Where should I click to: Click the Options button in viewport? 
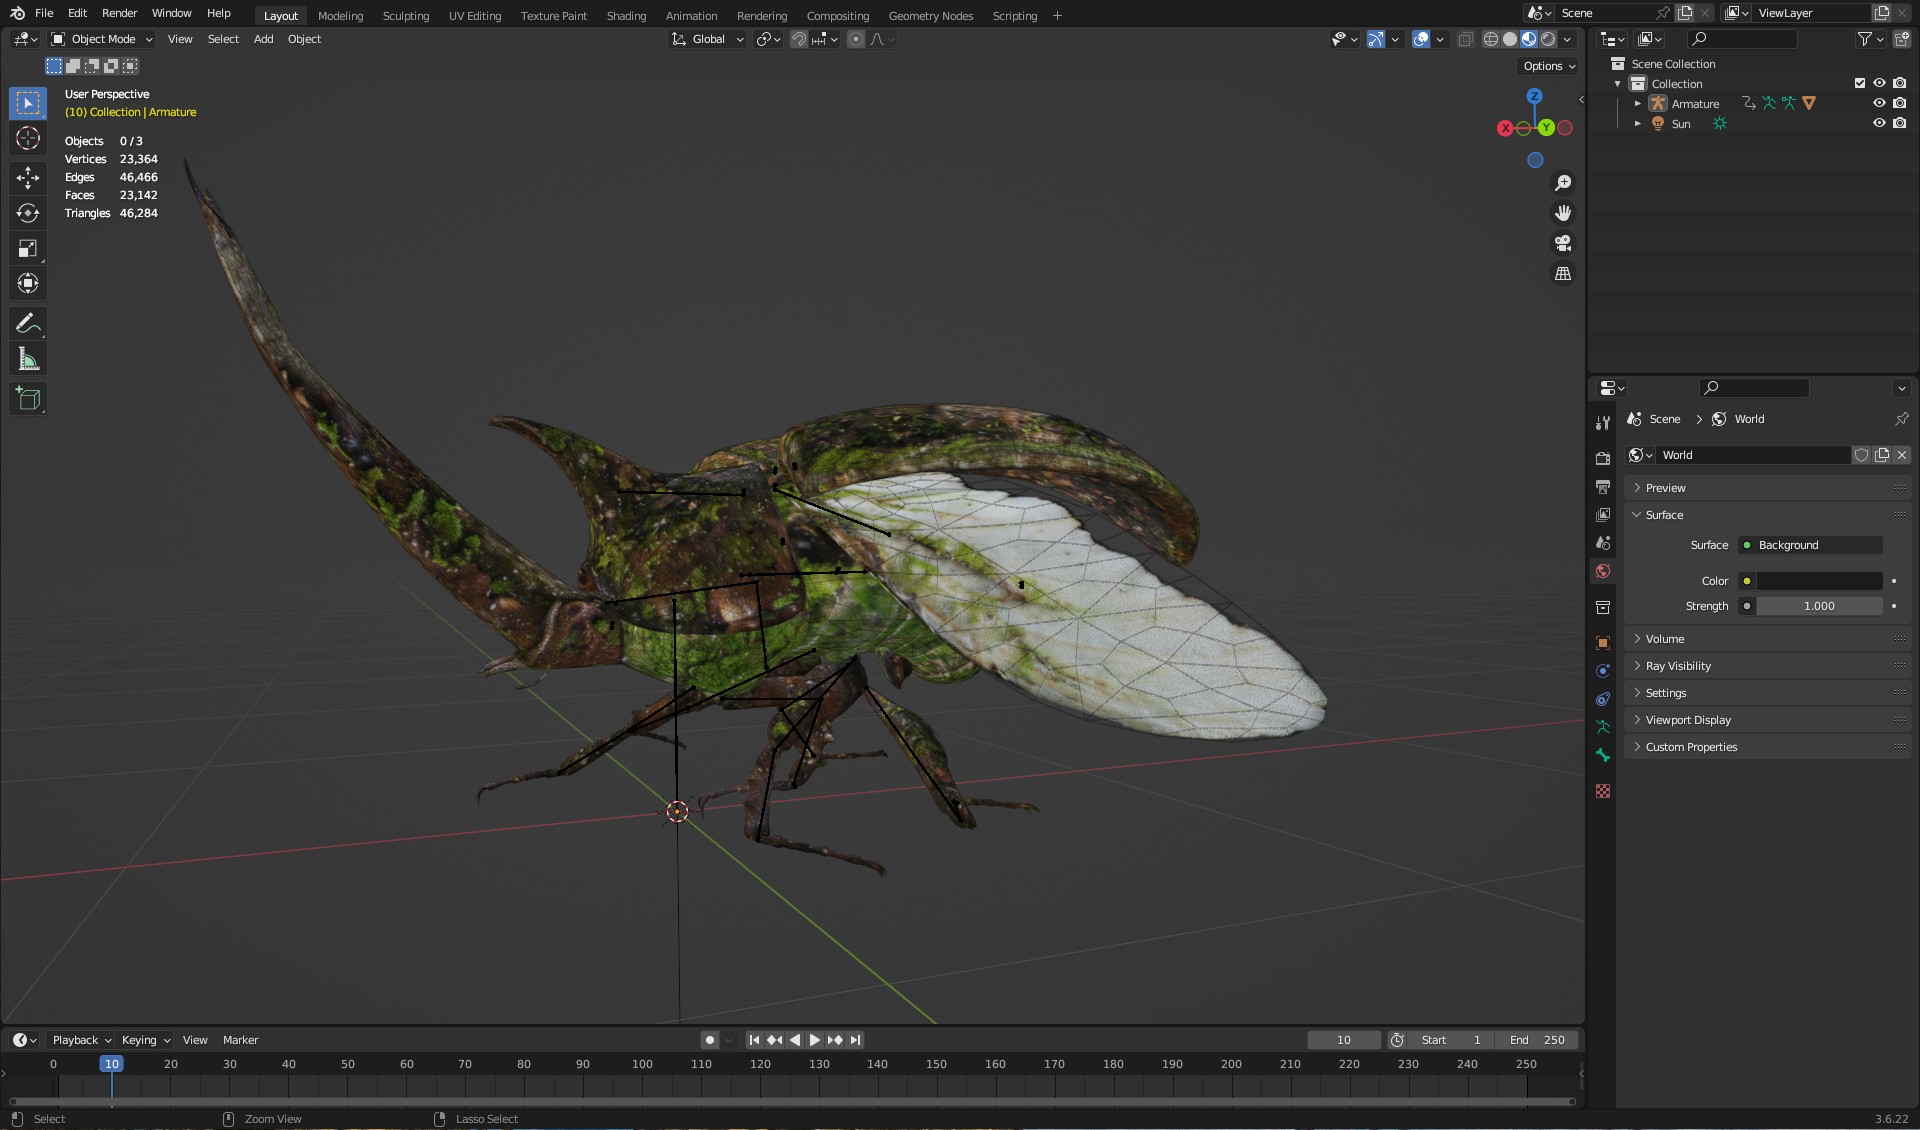(x=1548, y=66)
